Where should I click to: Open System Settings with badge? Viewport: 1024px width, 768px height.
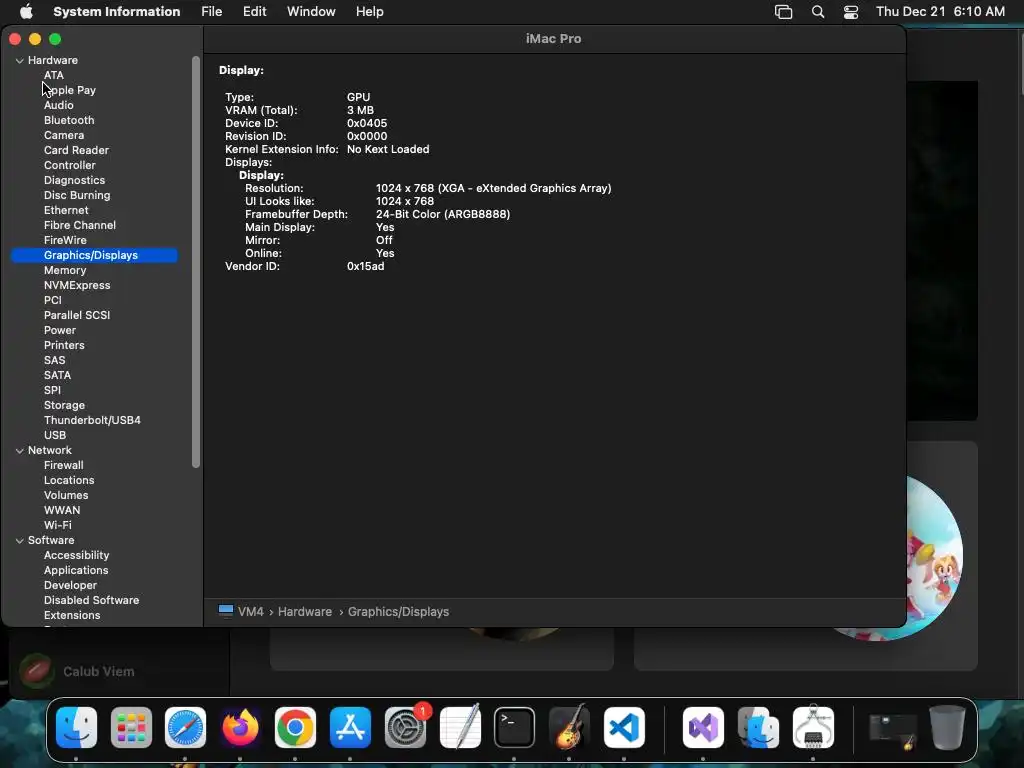(x=406, y=728)
